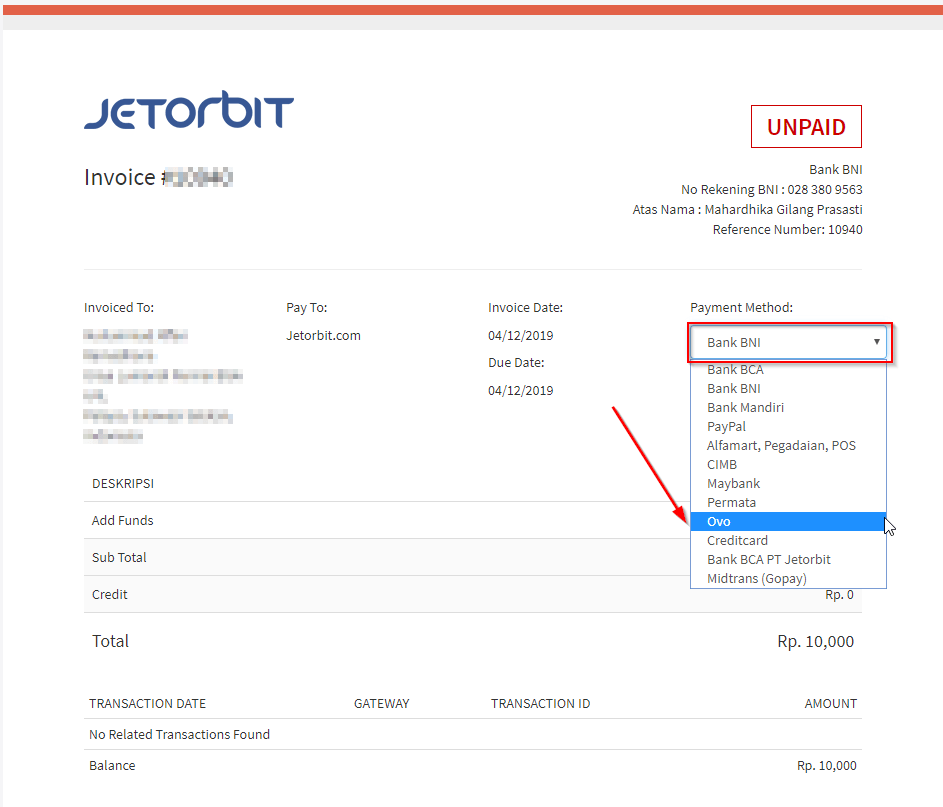Click the UNPAID status badge
The width and height of the screenshot is (943, 807).
click(806, 127)
